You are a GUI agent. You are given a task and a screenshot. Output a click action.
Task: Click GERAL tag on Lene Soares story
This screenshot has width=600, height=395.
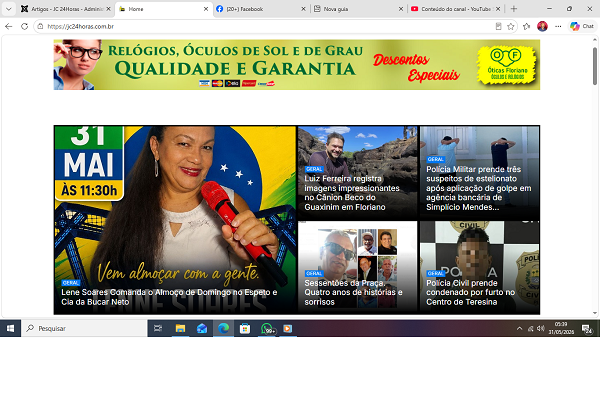70,283
